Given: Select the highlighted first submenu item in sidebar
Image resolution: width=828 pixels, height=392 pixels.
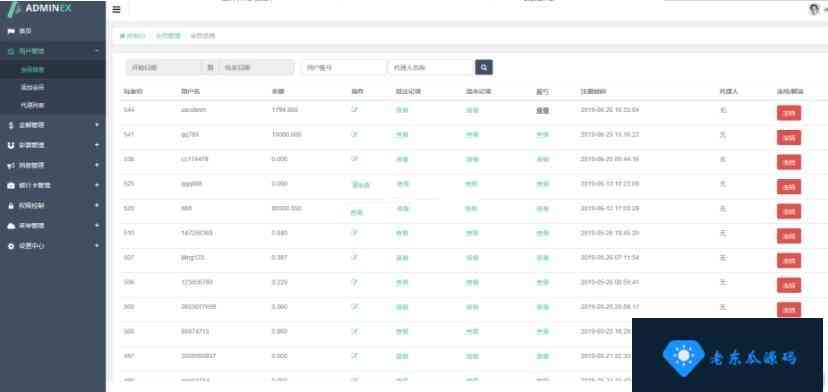Looking at the screenshot, I should tap(53, 69).
